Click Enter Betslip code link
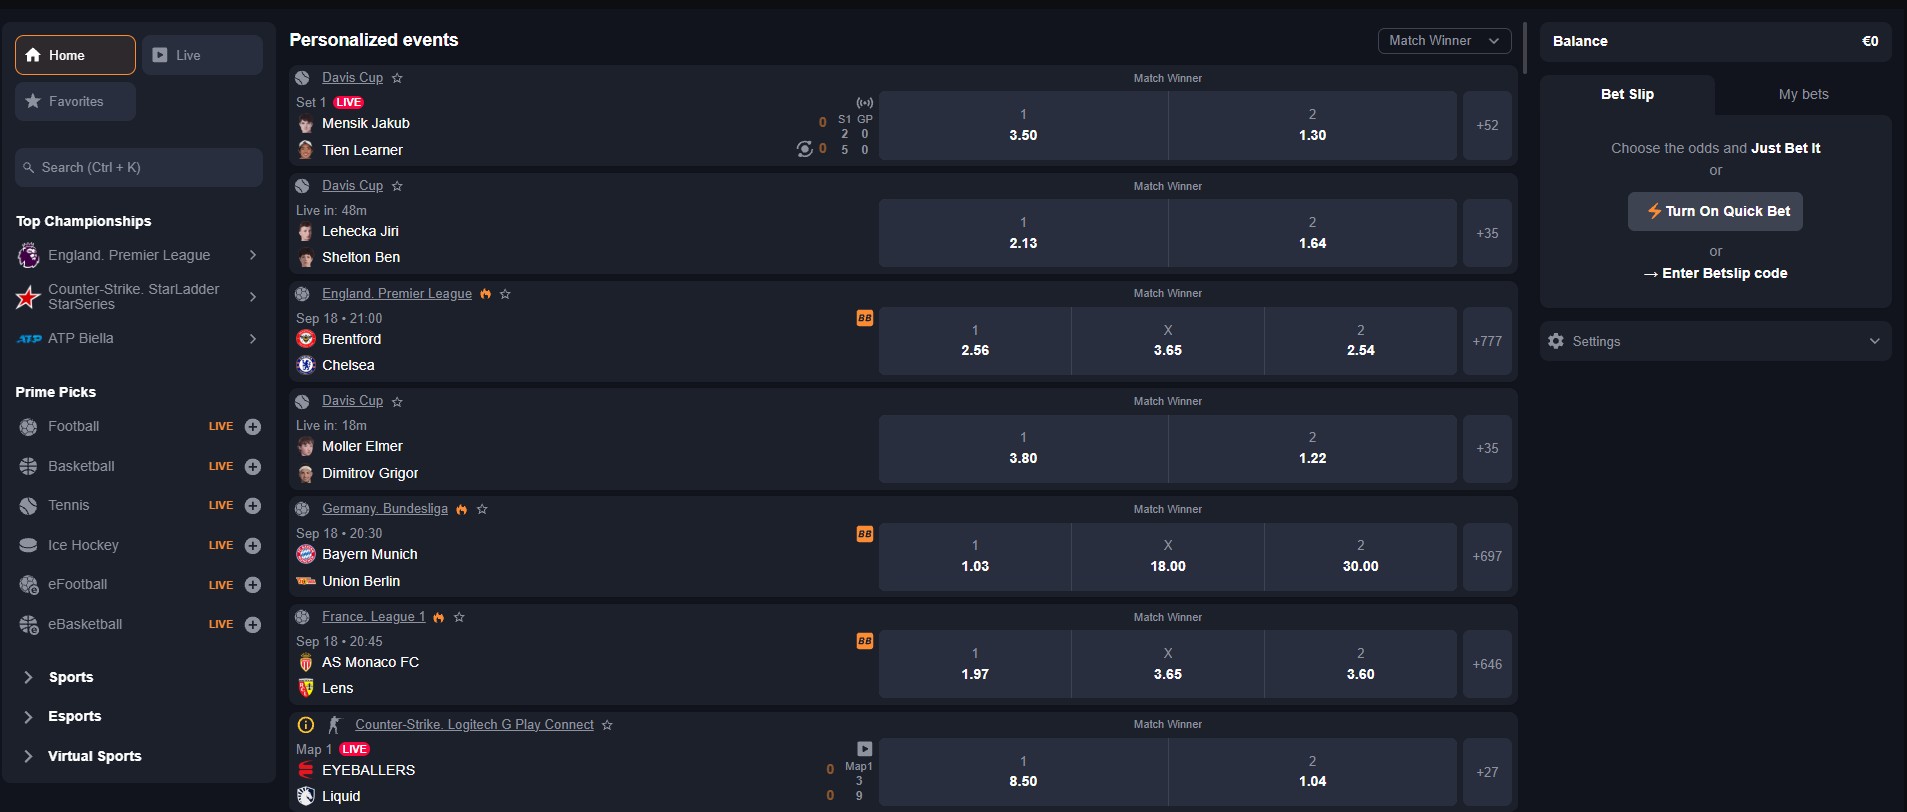The width and height of the screenshot is (1907, 812). 1715,273
